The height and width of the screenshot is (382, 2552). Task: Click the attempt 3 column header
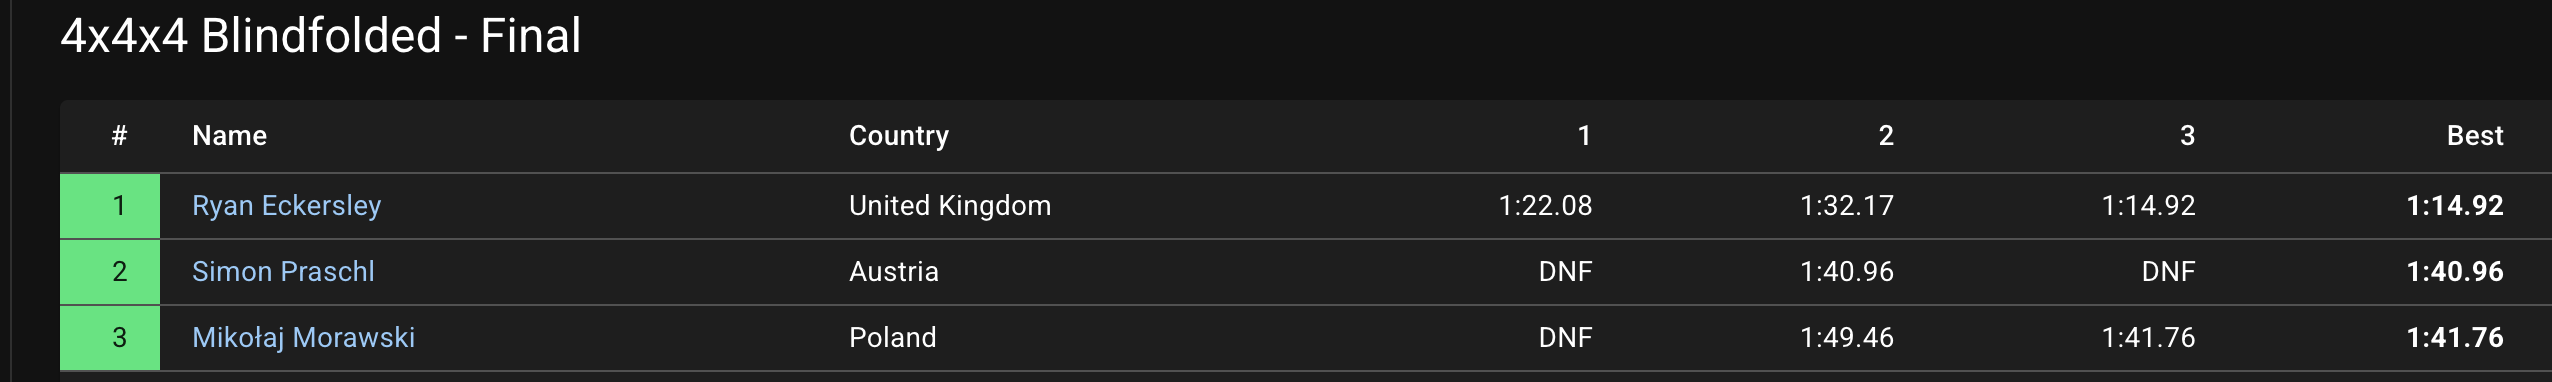[2187, 136]
